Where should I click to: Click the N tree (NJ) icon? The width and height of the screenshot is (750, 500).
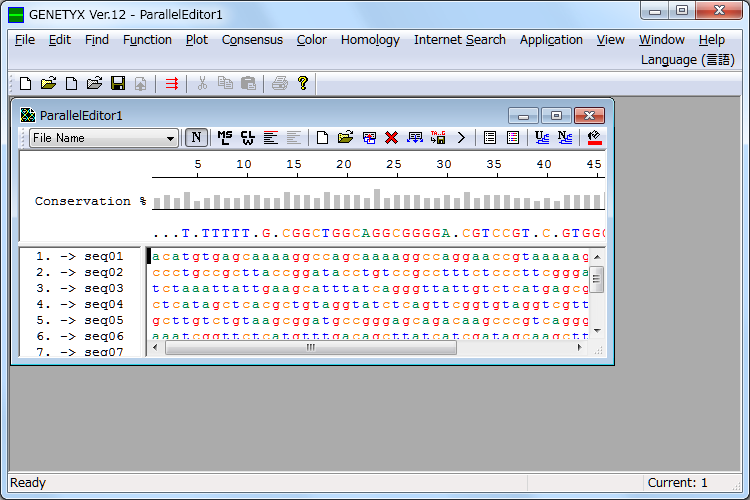pyautogui.click(x=565, y=138)
